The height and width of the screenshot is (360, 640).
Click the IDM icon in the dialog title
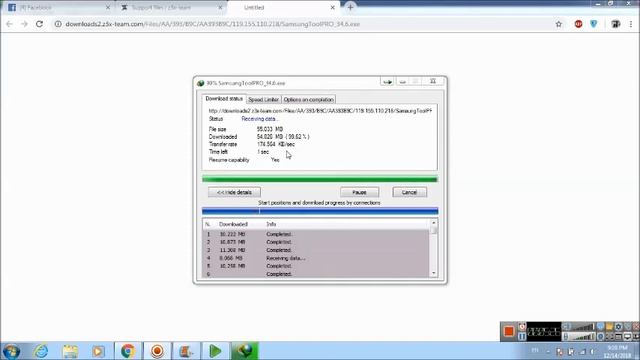tap(200, 83)
